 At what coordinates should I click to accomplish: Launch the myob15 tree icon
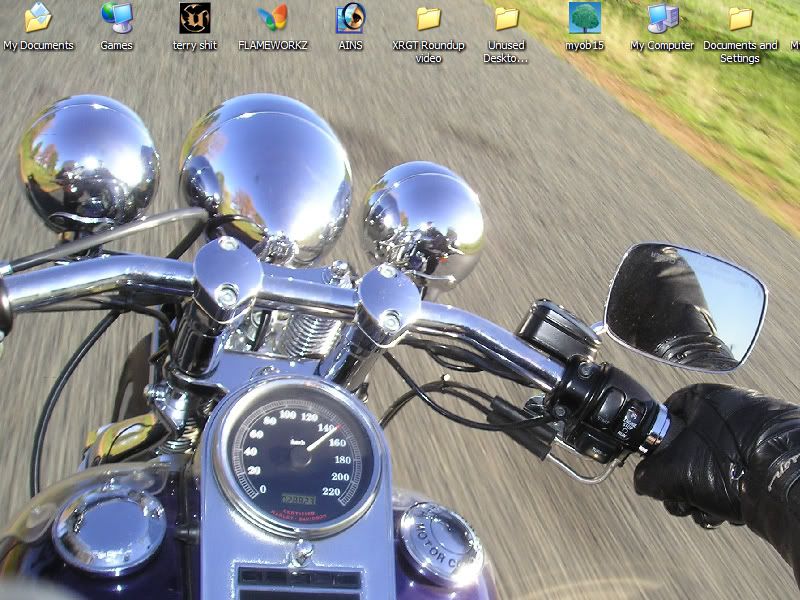[x=585, y=18]
